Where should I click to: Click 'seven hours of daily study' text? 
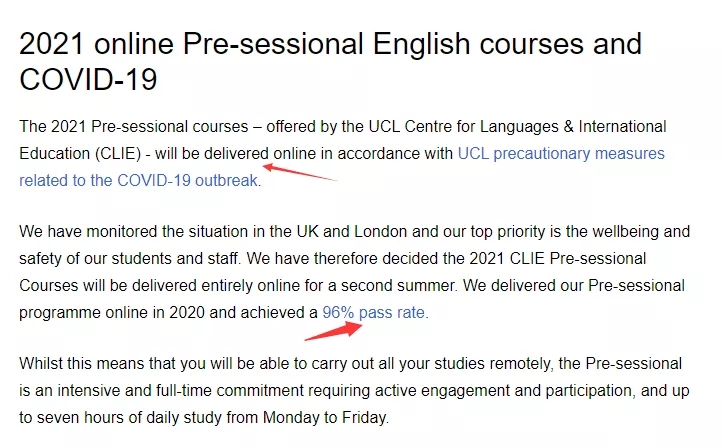click(129, 418)
